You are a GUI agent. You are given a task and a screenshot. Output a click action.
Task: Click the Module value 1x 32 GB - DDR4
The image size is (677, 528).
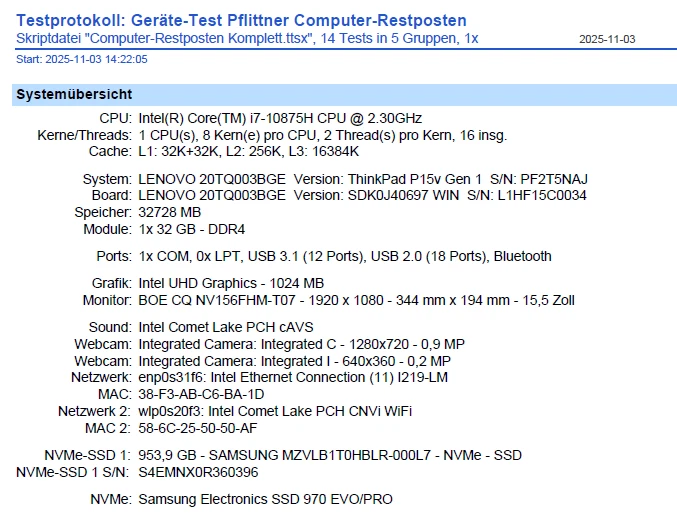point(192,229)
